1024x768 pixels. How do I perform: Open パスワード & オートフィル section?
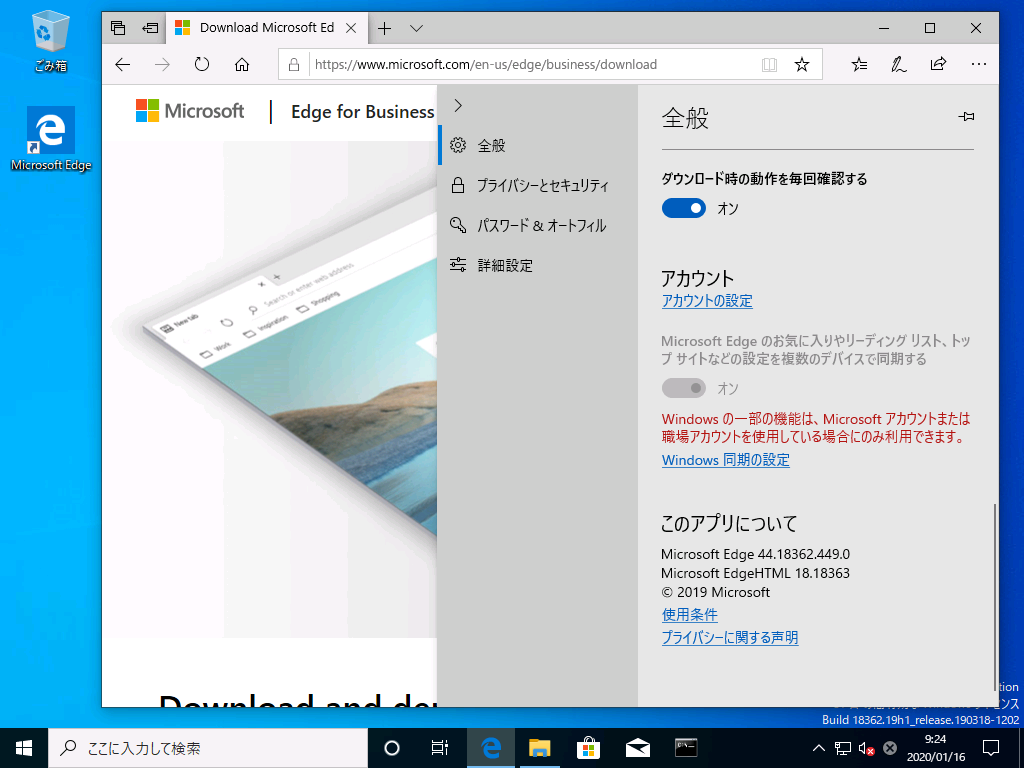(x=537, y=225)
